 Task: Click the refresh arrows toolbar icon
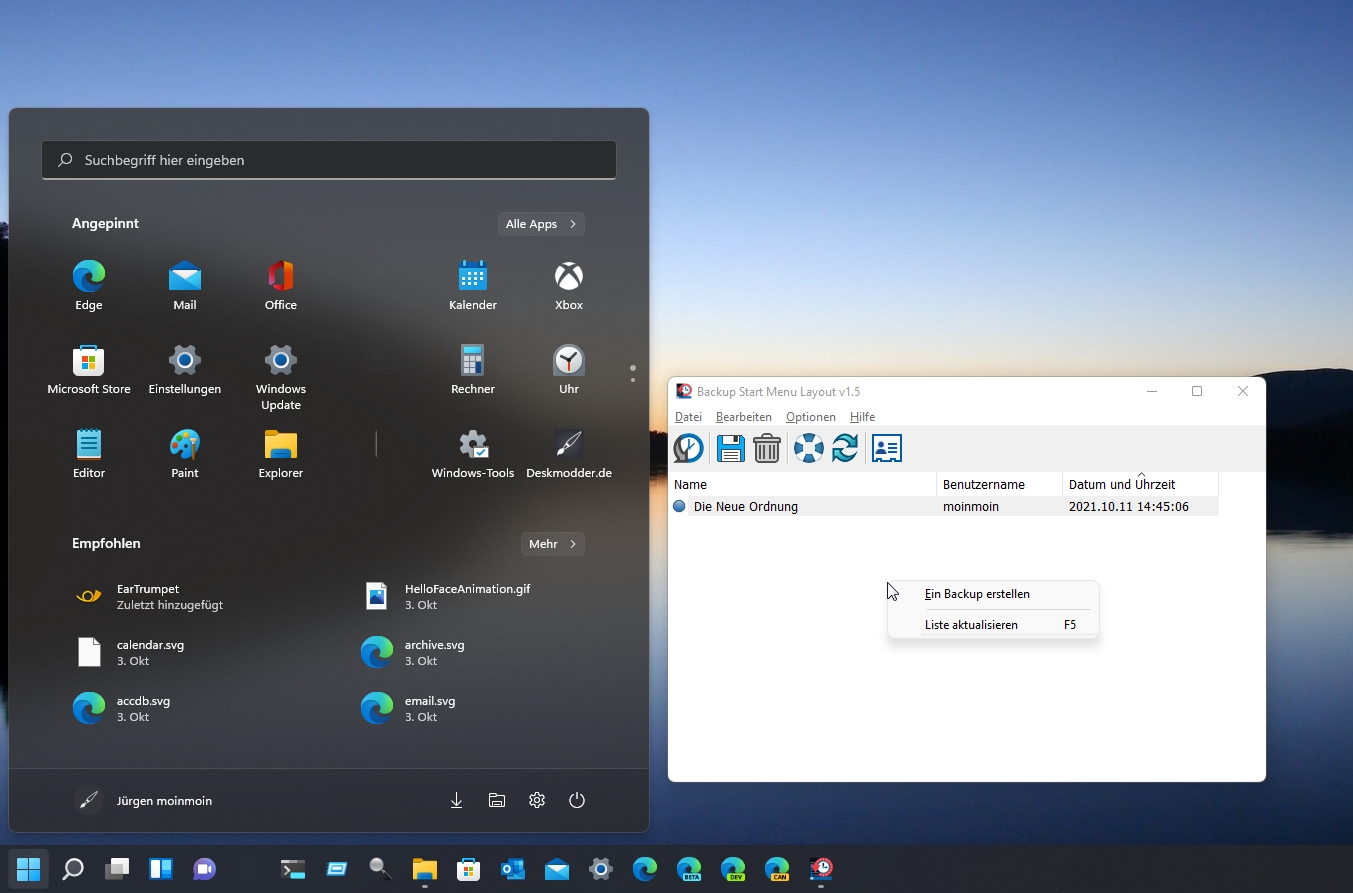click(x=845, y=448)
